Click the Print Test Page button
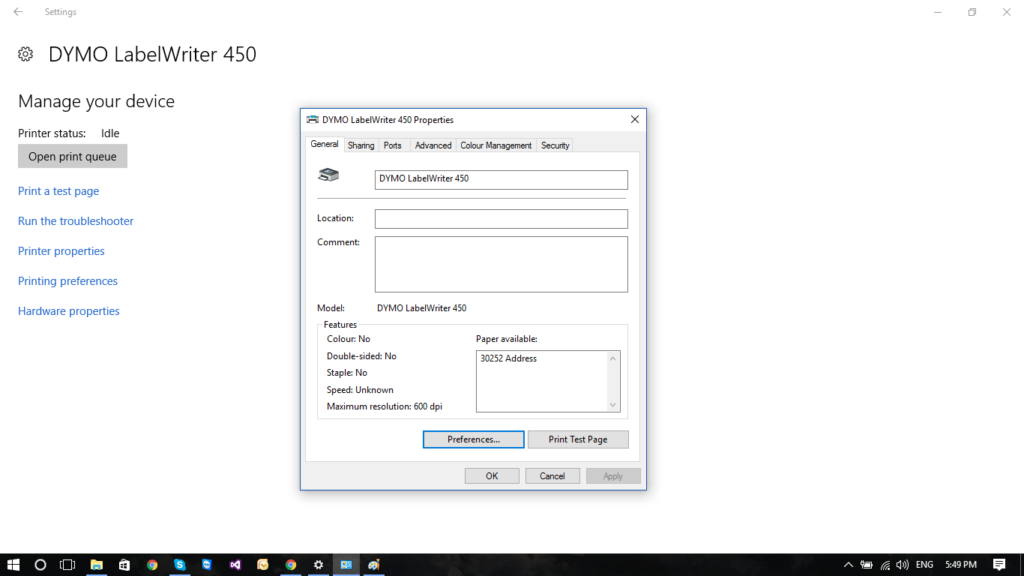Screen dimensions: 1024x576 578,440
